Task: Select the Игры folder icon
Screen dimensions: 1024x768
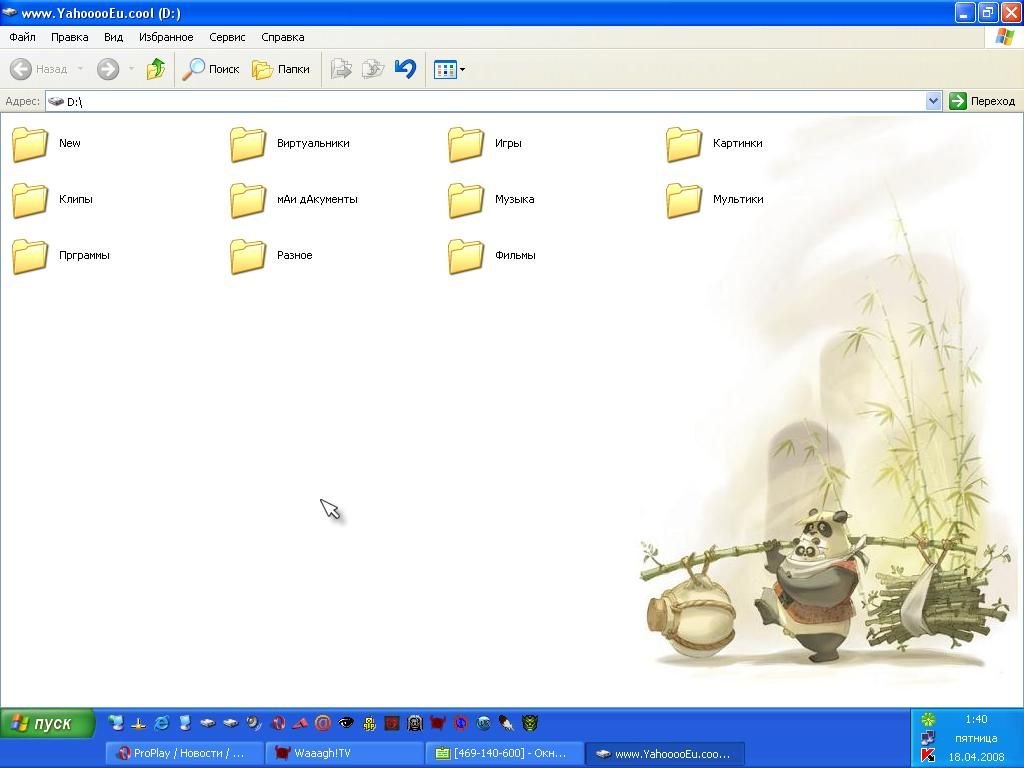Action: pos(466,144)
